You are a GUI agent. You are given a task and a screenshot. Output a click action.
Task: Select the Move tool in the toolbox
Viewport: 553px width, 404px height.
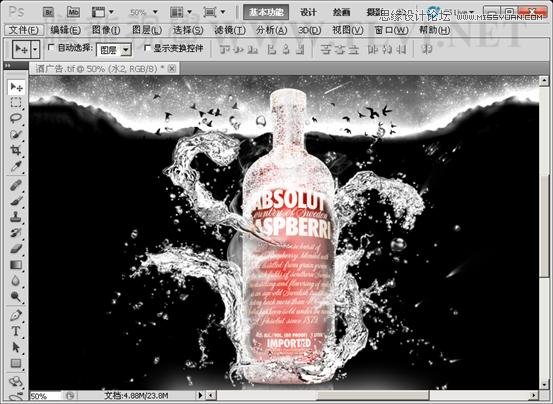(x=16, y=87)
